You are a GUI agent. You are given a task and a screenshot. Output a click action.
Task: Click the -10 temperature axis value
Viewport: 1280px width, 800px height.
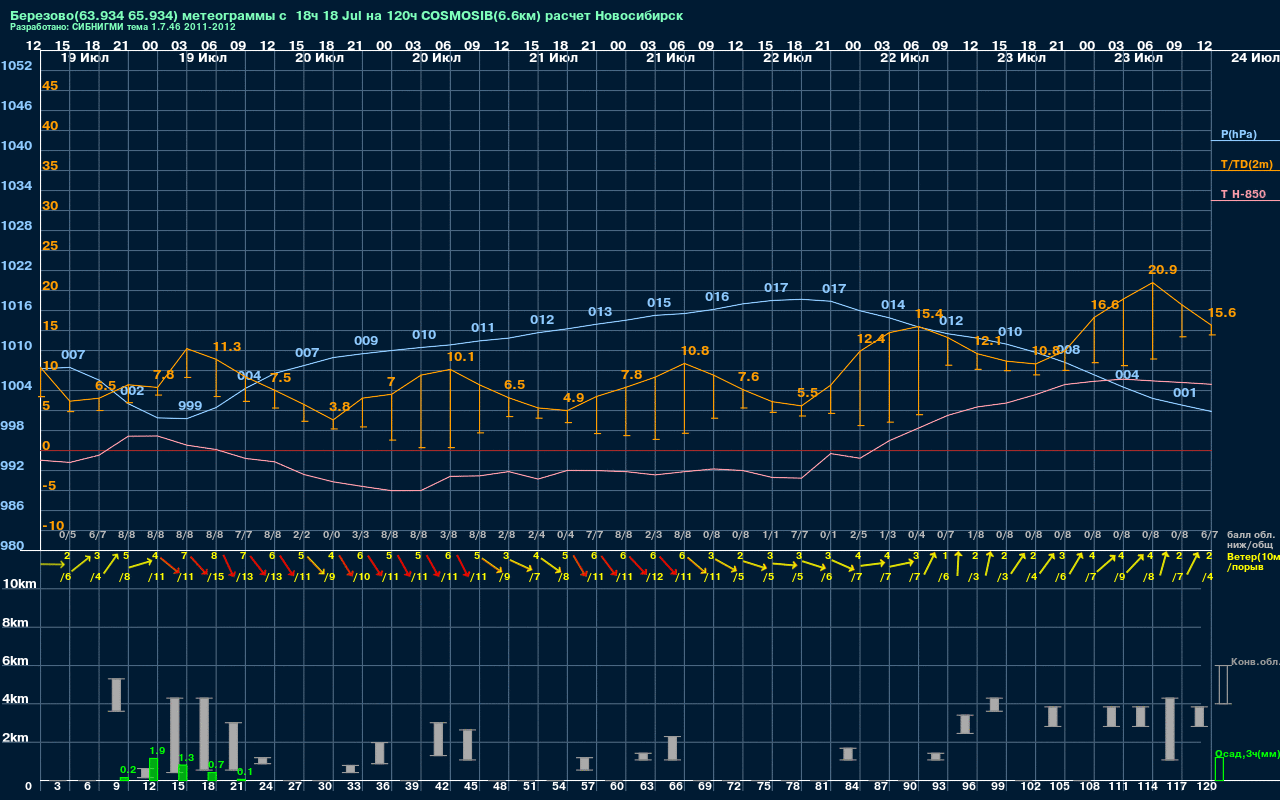click(x=53, y=526)
